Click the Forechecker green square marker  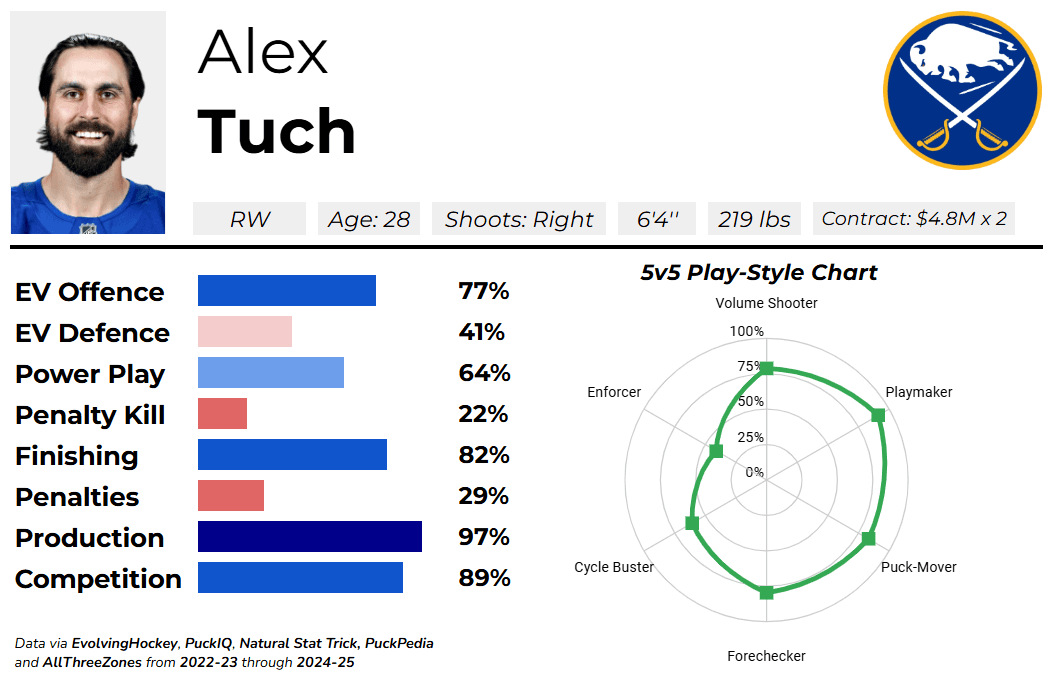tap(766, 593)
